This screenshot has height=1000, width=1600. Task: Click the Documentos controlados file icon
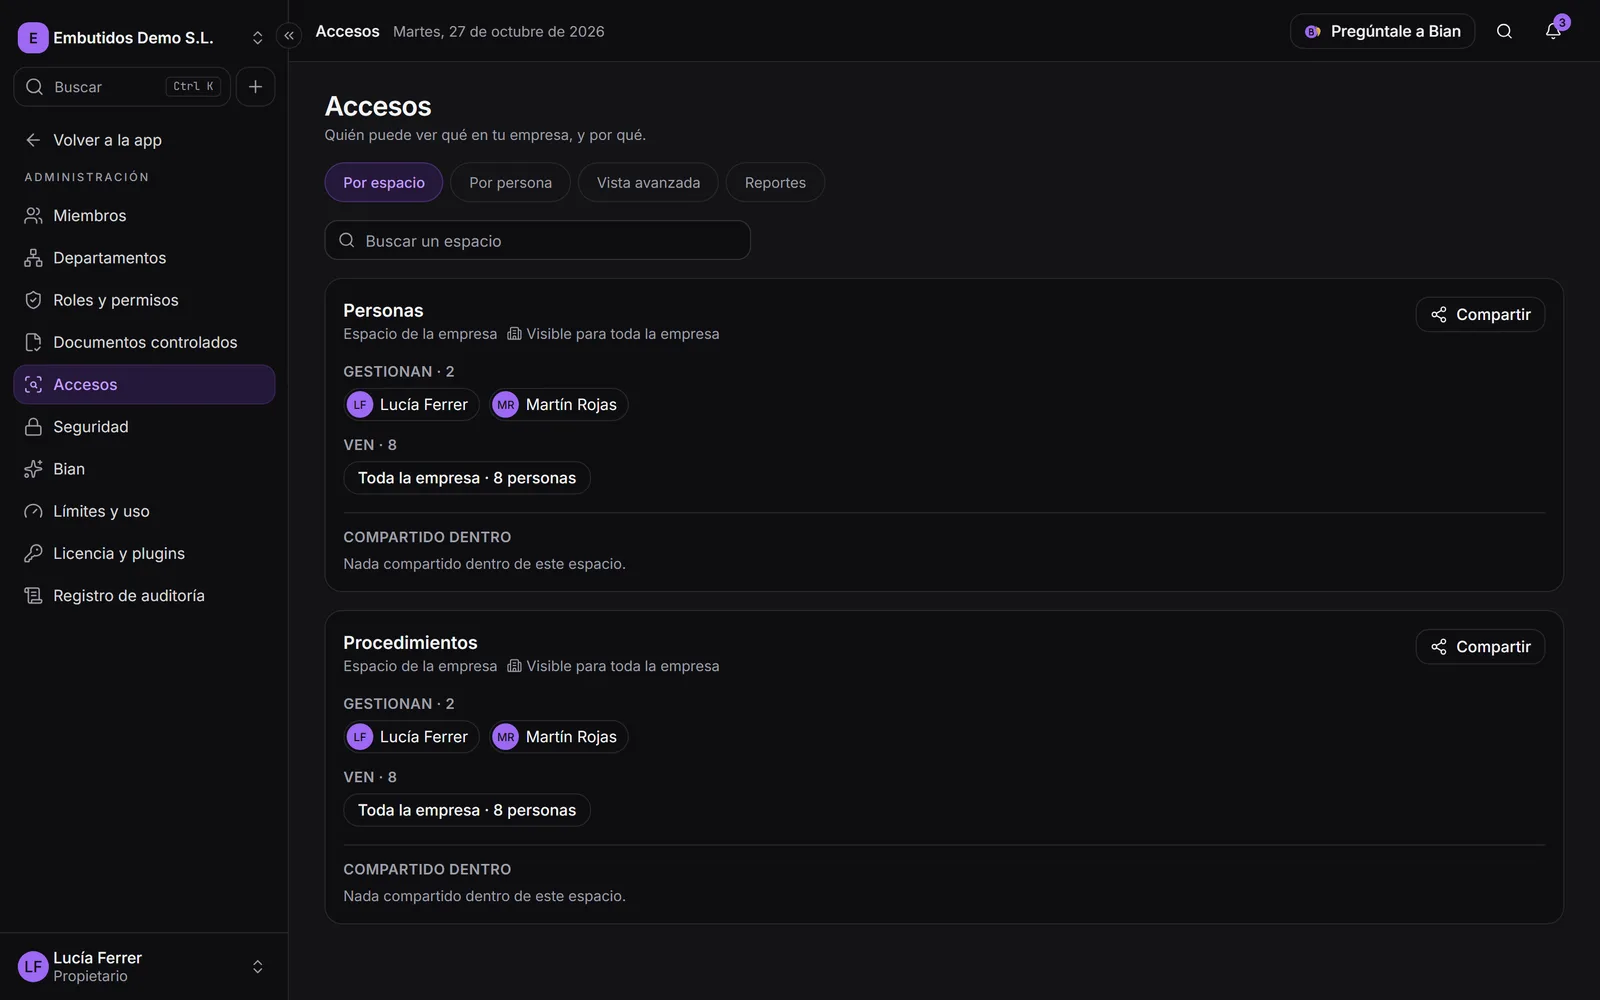33,342
